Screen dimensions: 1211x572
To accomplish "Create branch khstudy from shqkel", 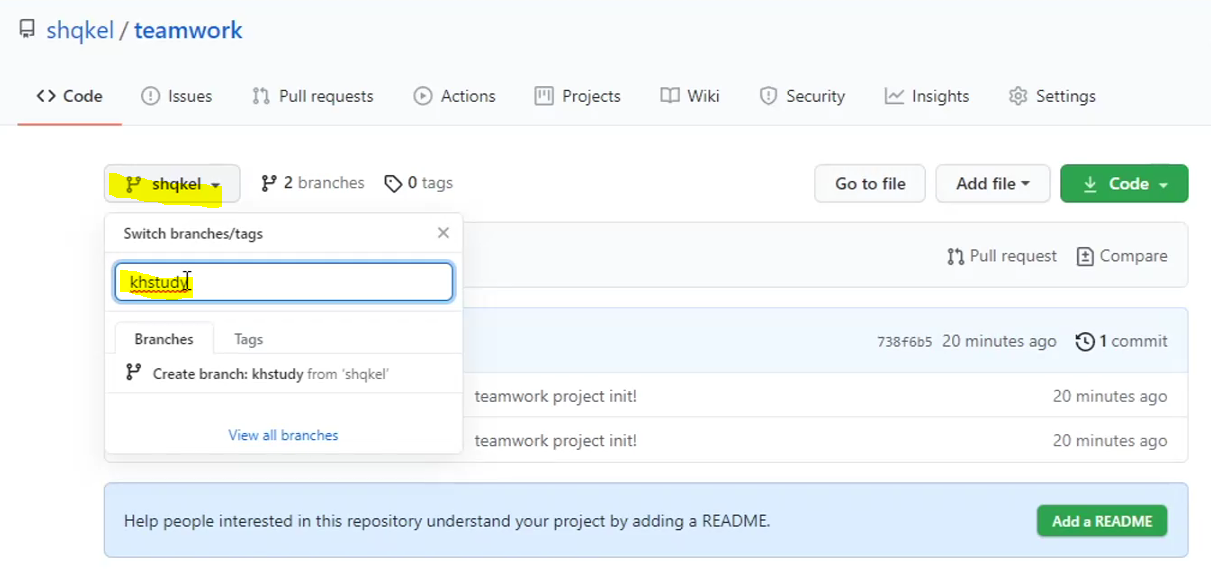I will tap(283, 374).
